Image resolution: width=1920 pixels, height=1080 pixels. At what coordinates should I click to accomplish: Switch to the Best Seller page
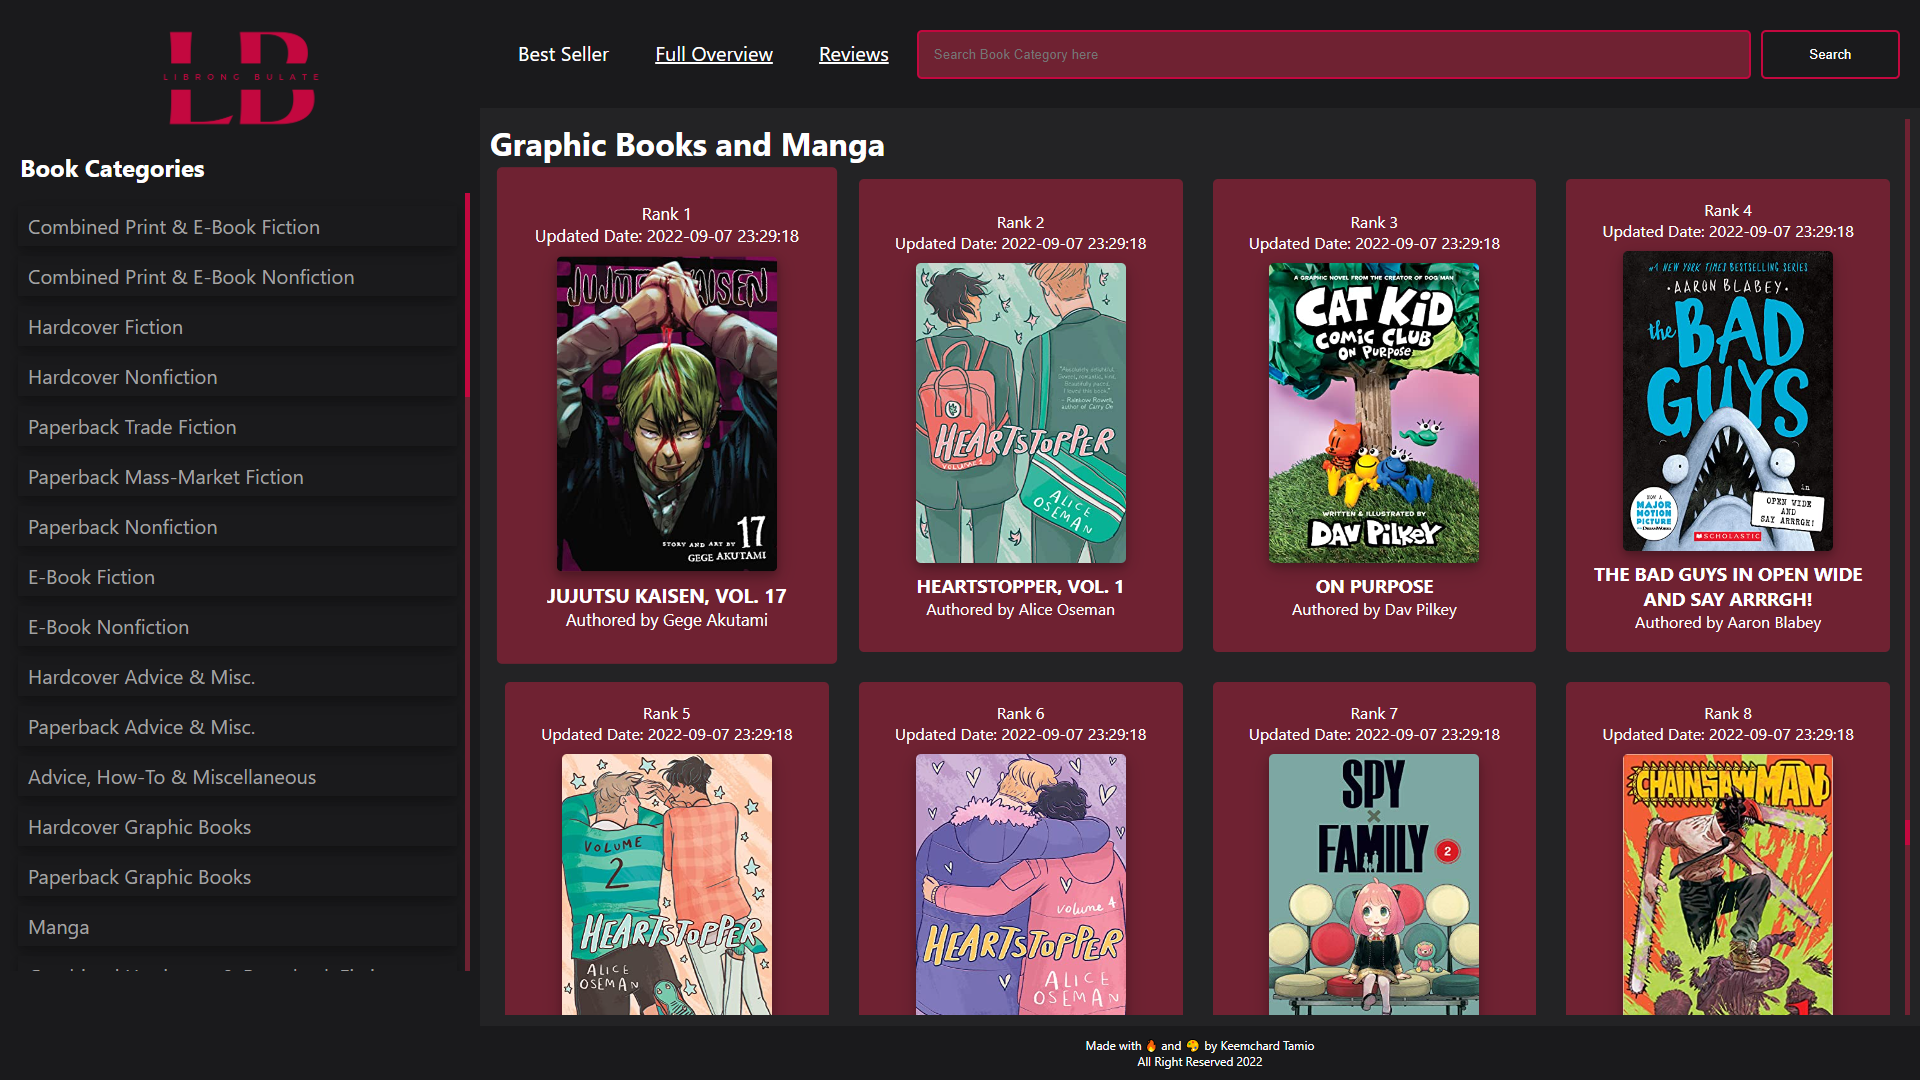(563, 54)
